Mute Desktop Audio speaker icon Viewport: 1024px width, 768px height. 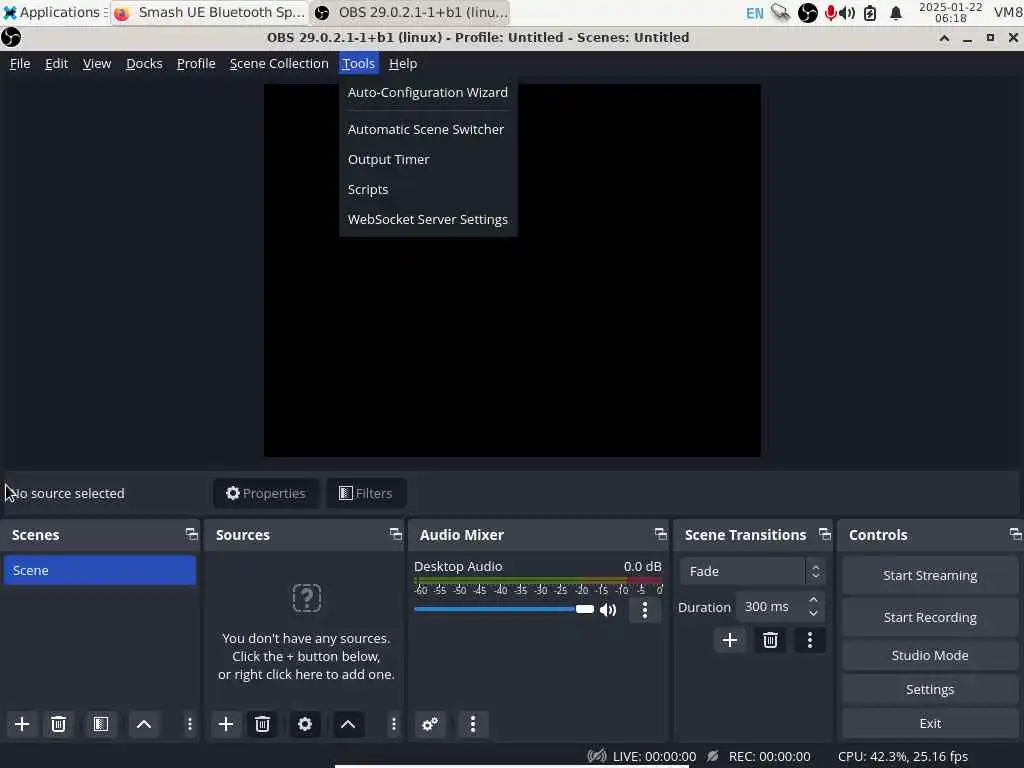[x=608, y=610]
